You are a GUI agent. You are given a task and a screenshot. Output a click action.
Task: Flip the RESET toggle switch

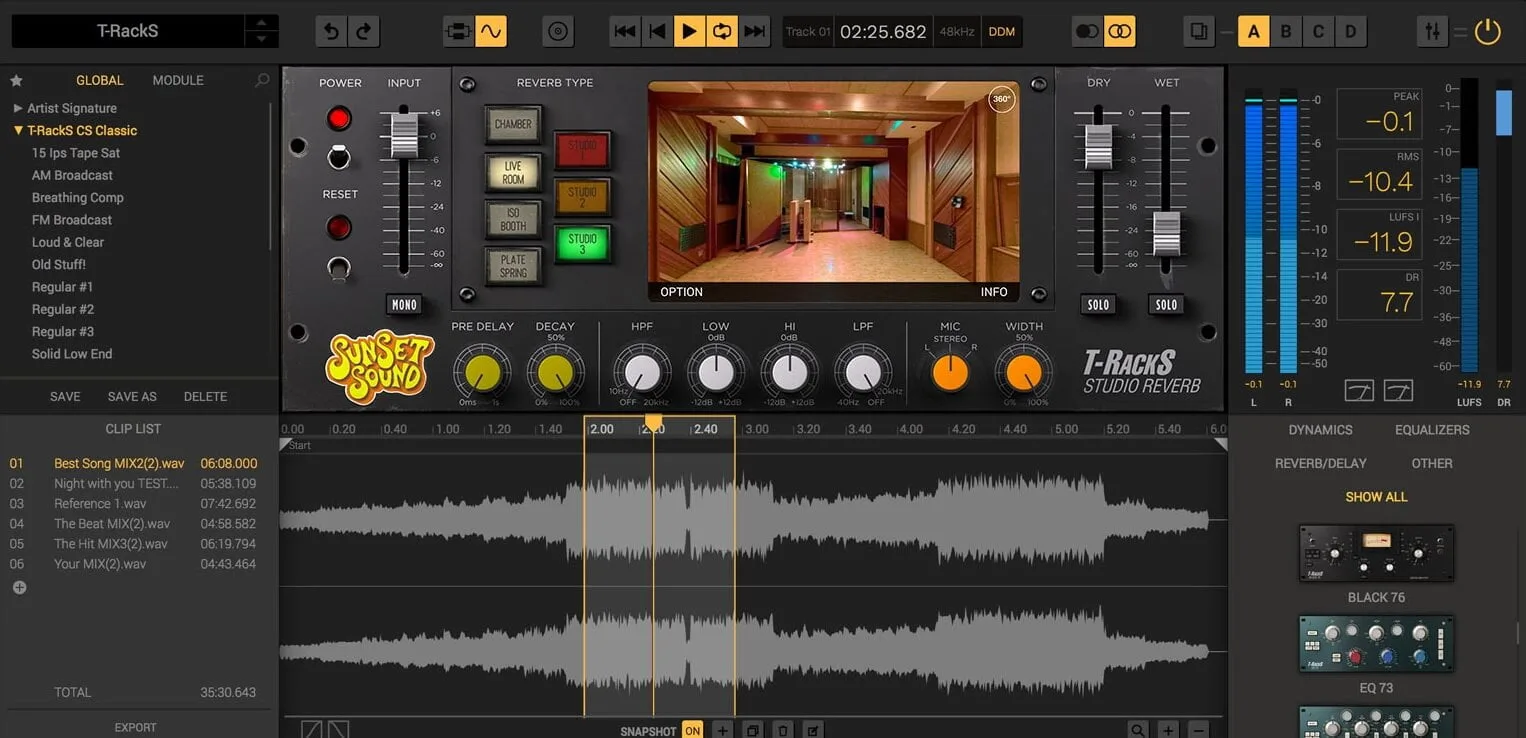coord(340,267)
